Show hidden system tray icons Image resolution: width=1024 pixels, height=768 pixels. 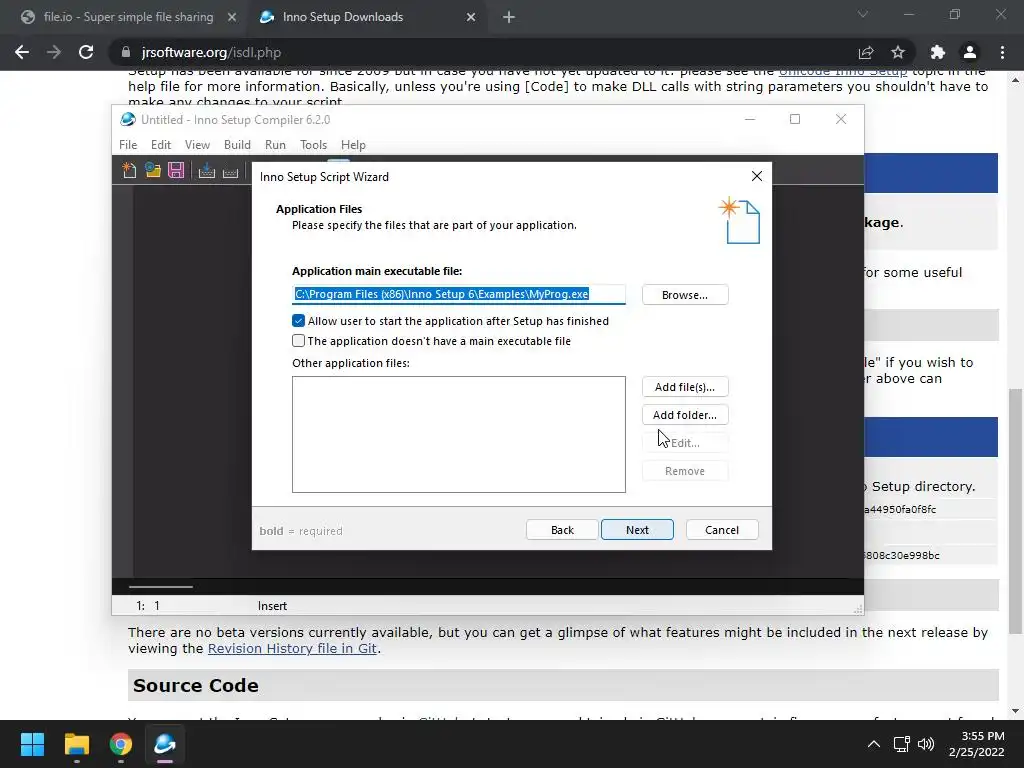click(x=873, y=744)
